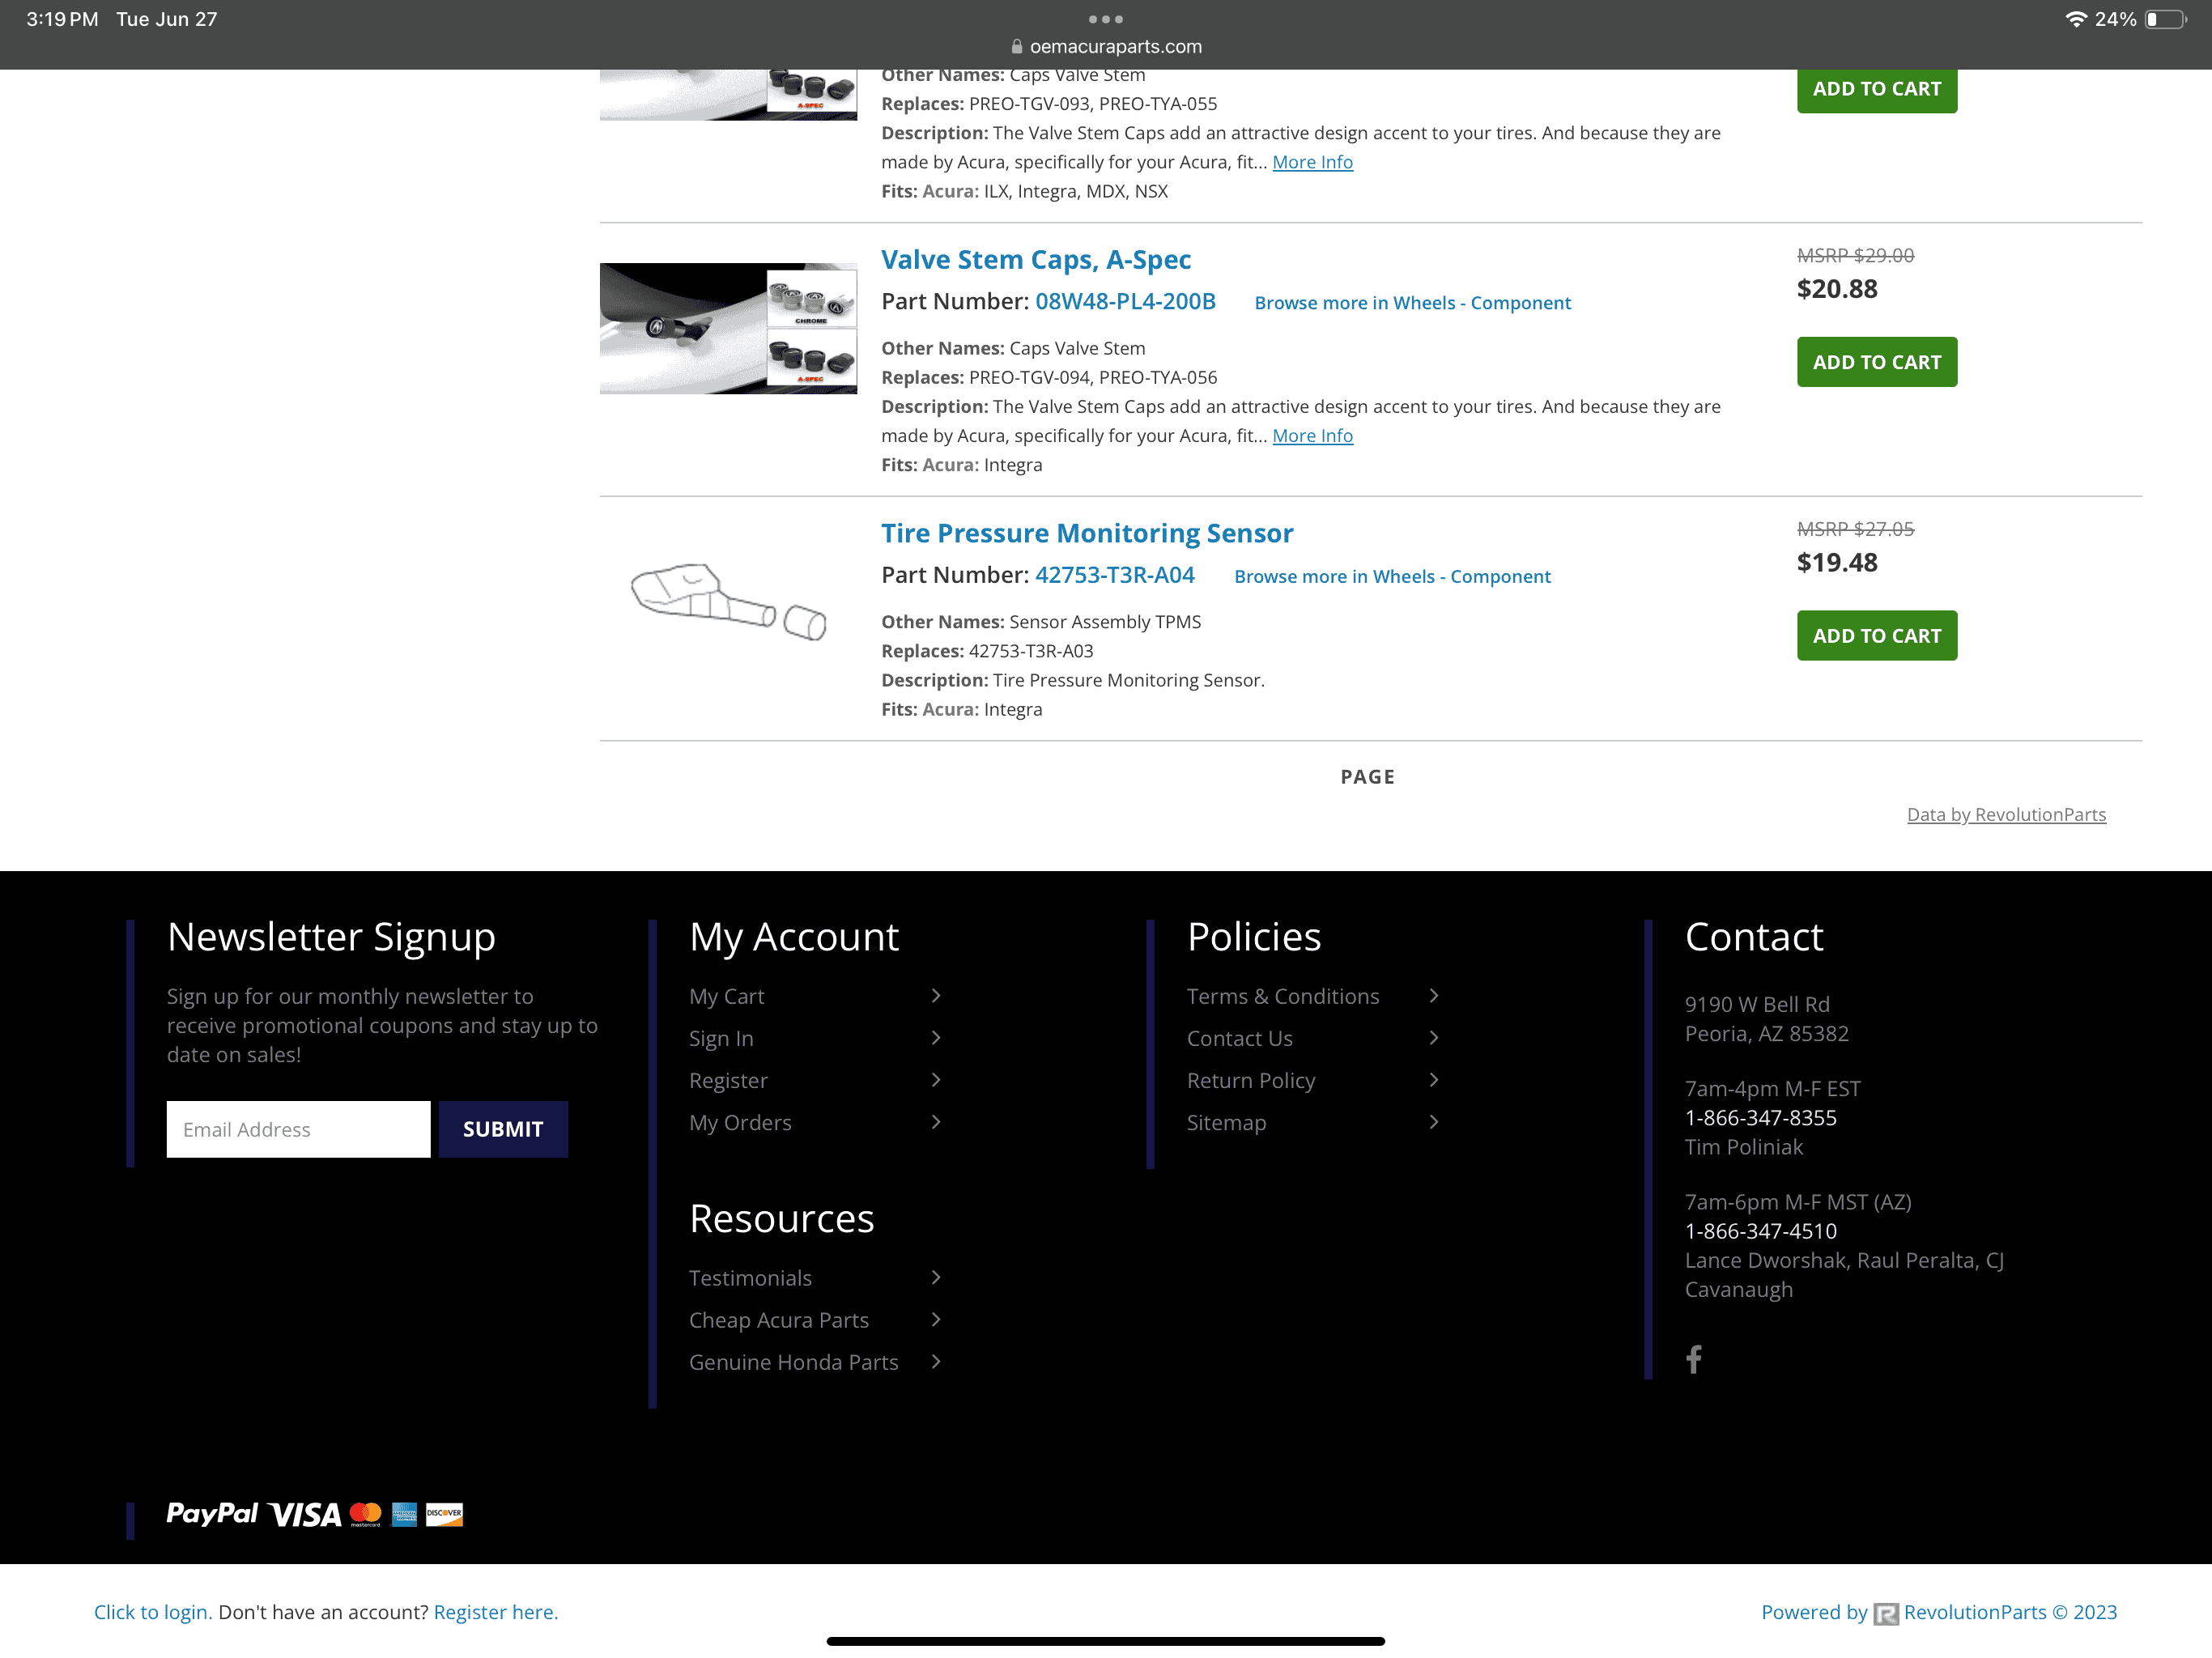Click the Visa card logo
Screen dimensions: 2212x1658
tap(305, 1515)
